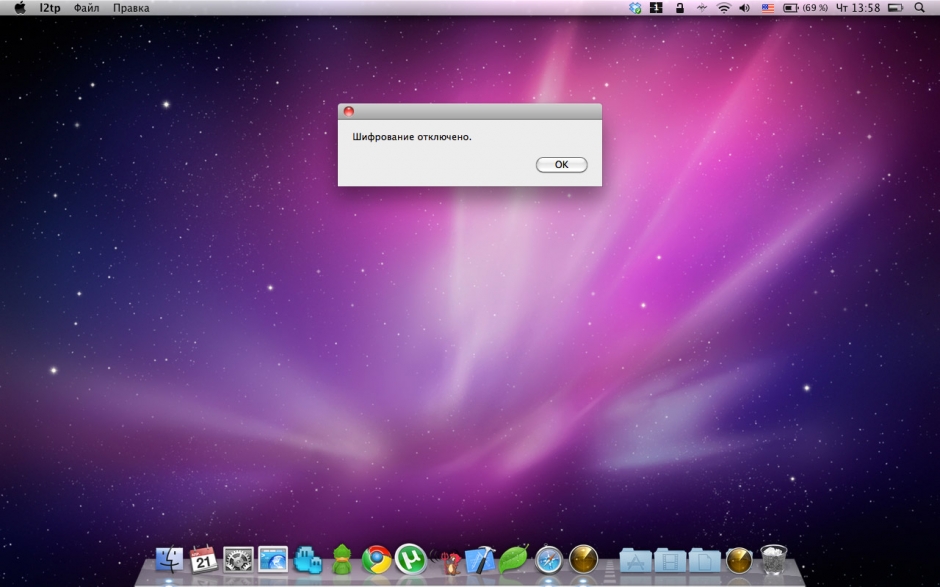Viewport: 940px width, 587px height.
Task: Launch the screen sharing globe app in Dock
Action: [273, 560]
